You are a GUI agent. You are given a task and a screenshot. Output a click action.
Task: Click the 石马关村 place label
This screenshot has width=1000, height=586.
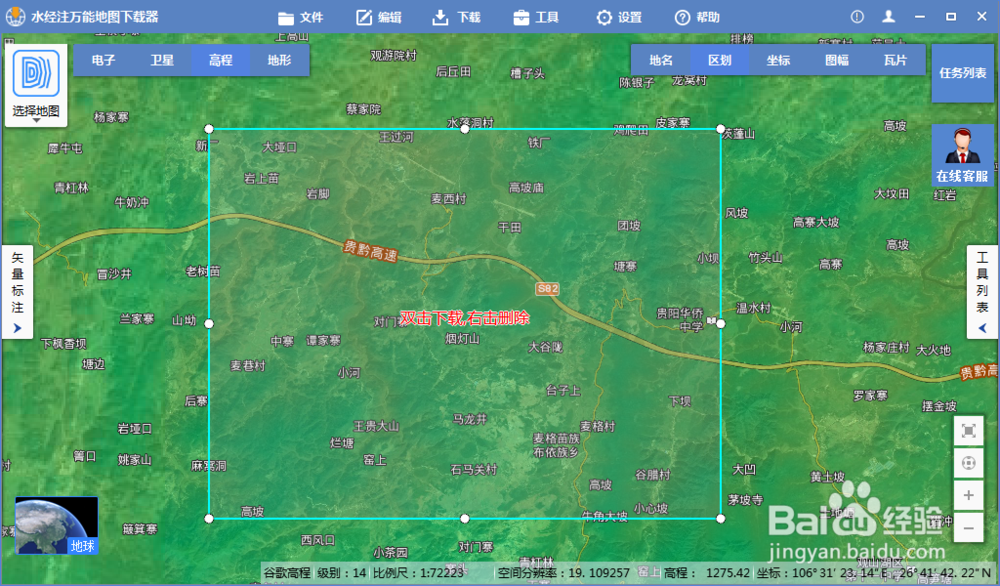(x=473, y=470)
